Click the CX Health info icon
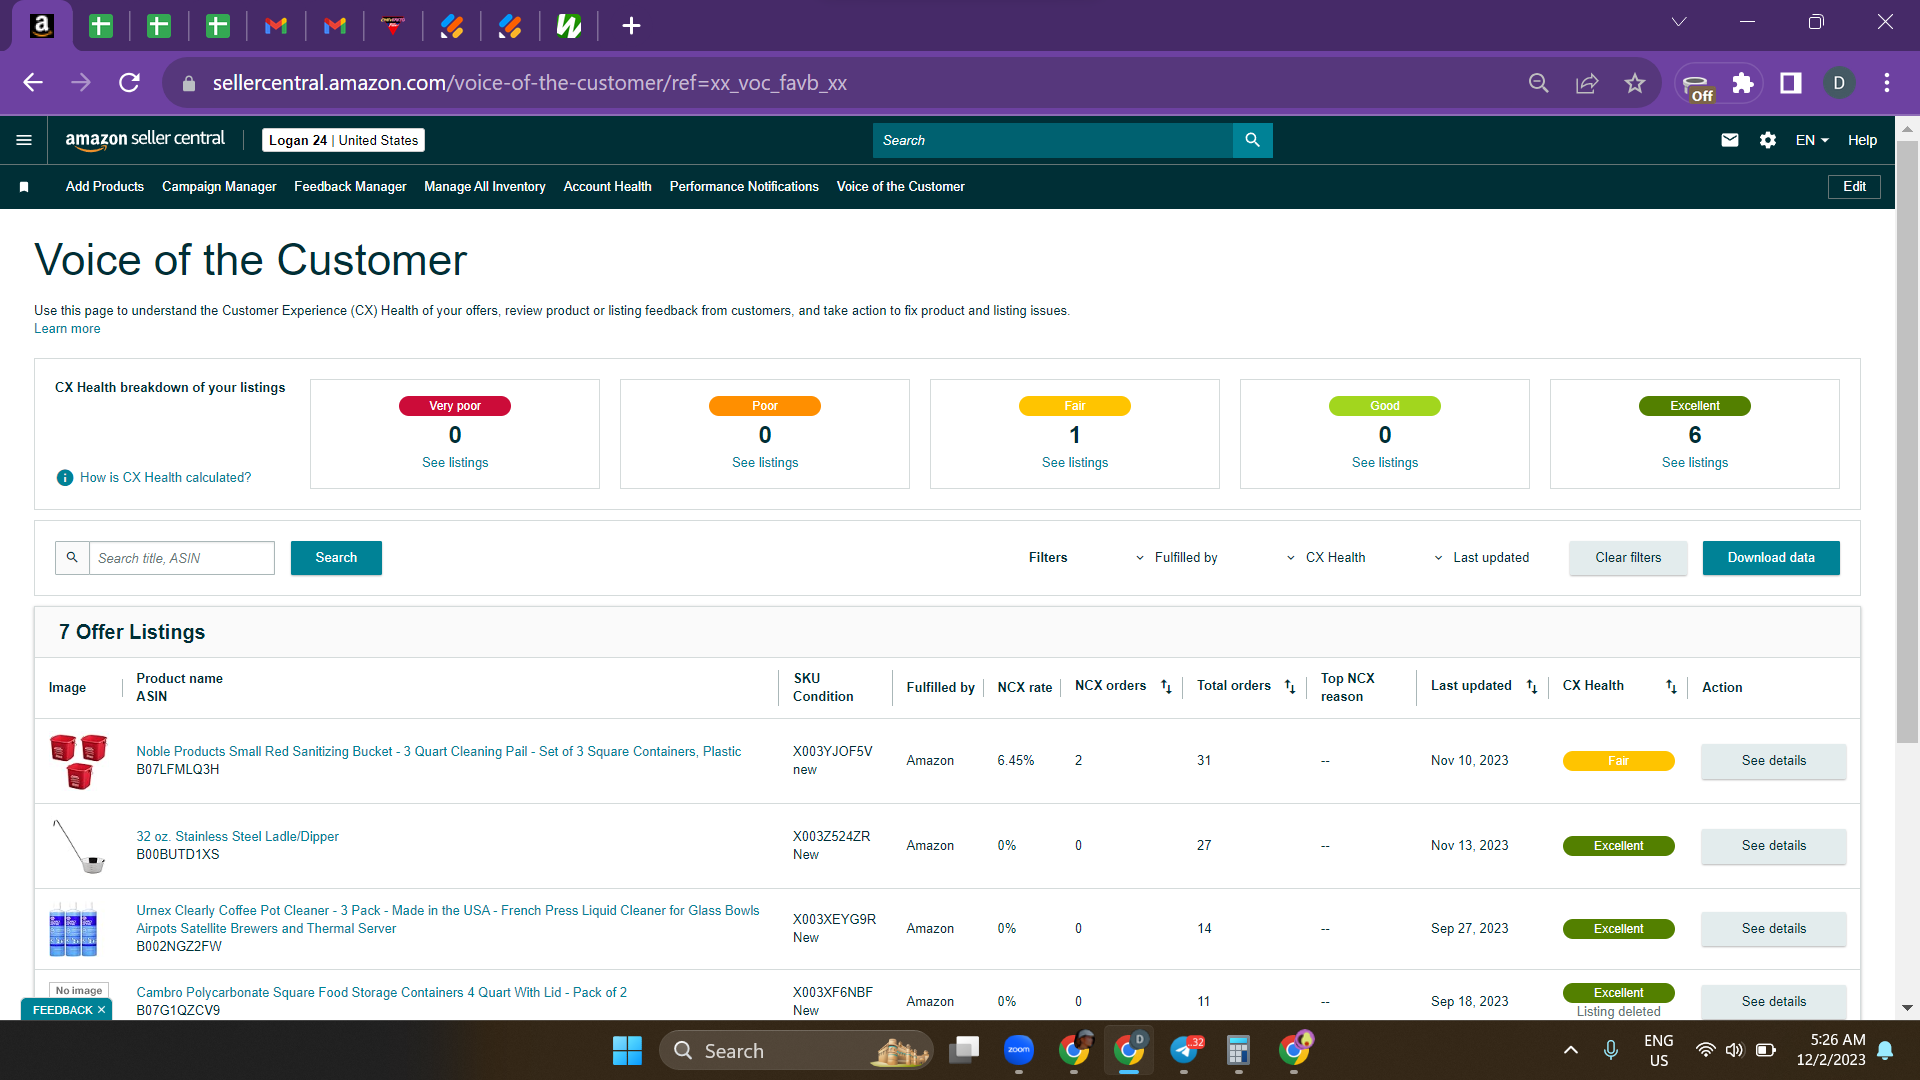Viewport: 1920px width, 1080px height. (65, 478)
